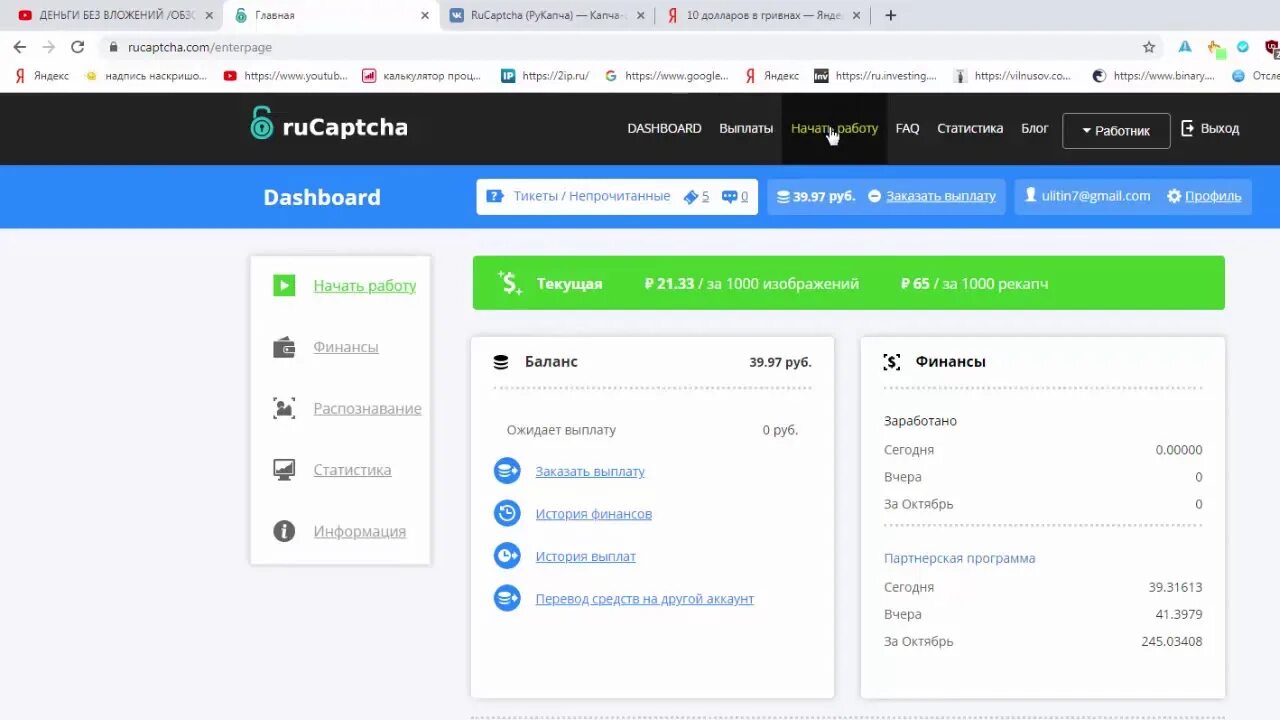Image resolution: width=1280 pixels, height=720 pixels.
Task: Click the tickets question mark icon
Action: (495, 196)
